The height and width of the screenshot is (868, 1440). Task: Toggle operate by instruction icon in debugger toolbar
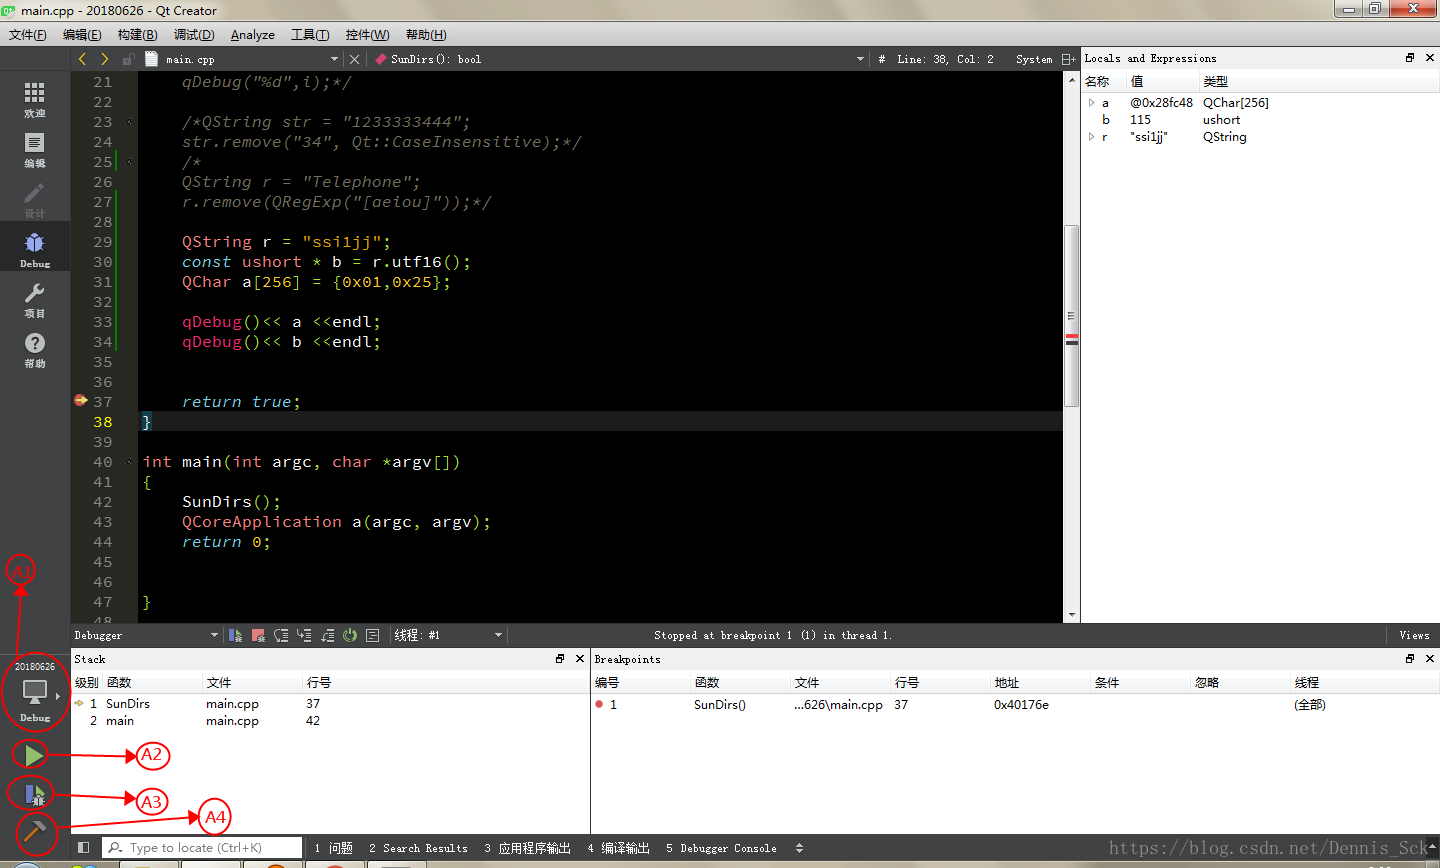pyautogui.click(x=373, y=635)
